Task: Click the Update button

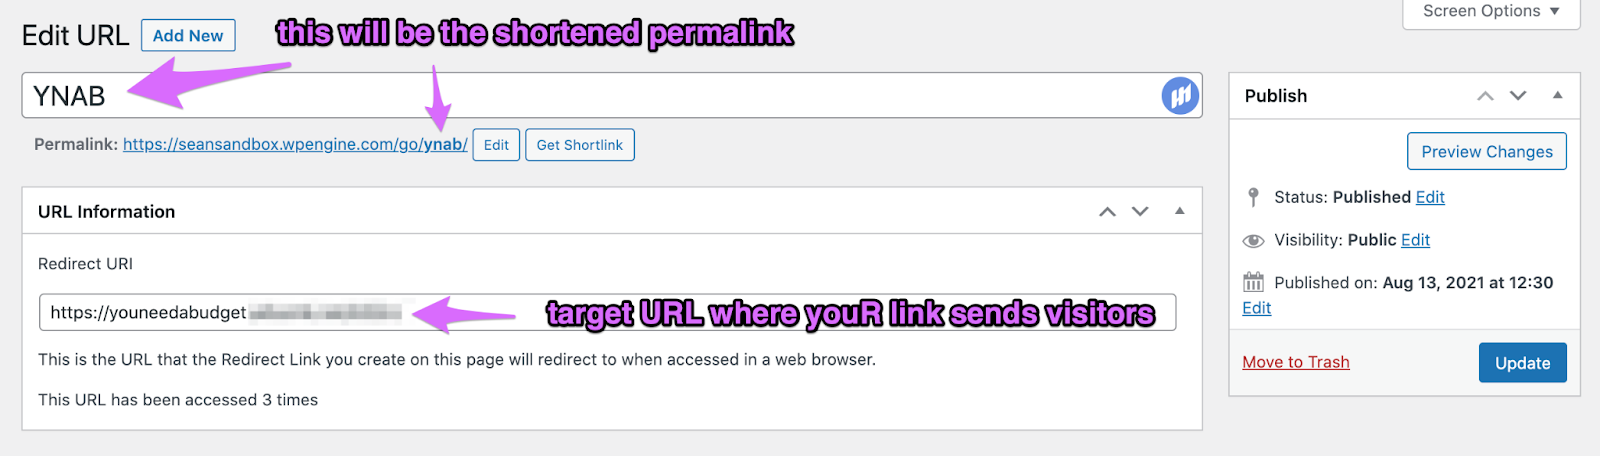Action: tap(1522, 363)
